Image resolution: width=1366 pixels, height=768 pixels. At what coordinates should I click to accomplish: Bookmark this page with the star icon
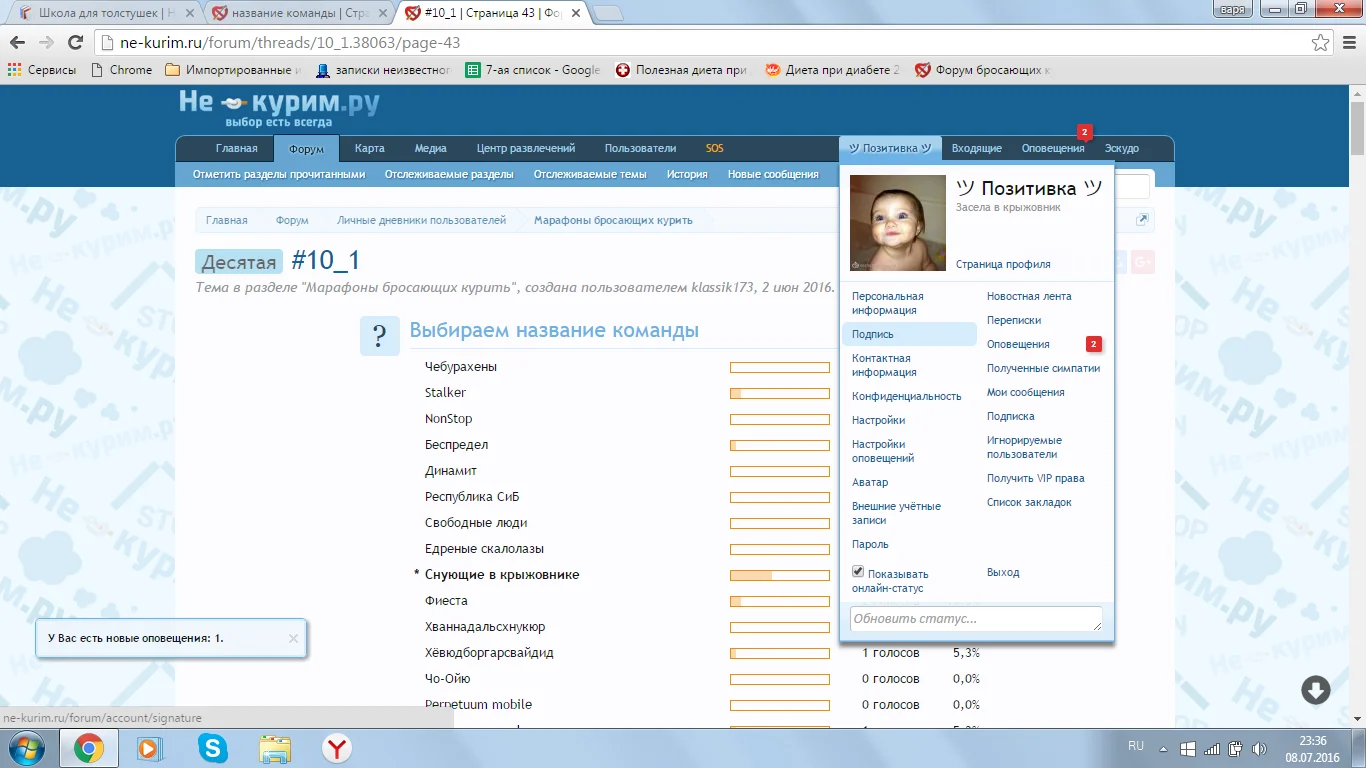click(1321, 43)
